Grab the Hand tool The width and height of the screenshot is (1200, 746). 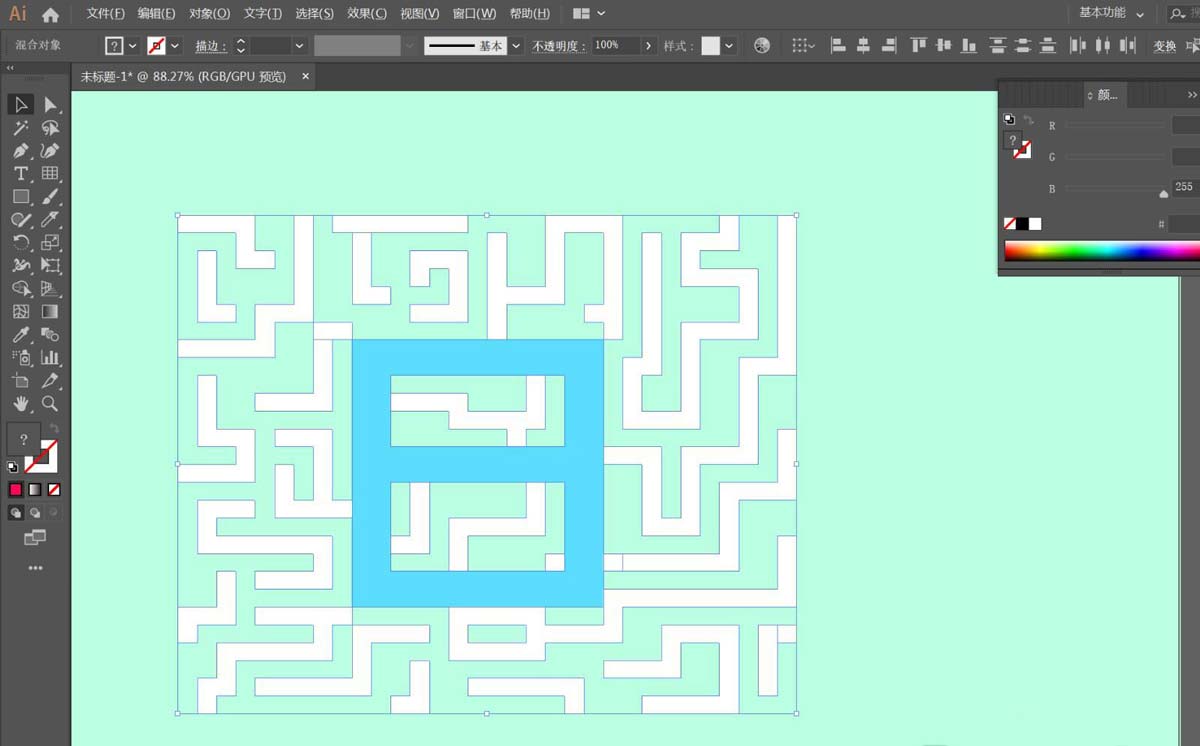(21, 404)
